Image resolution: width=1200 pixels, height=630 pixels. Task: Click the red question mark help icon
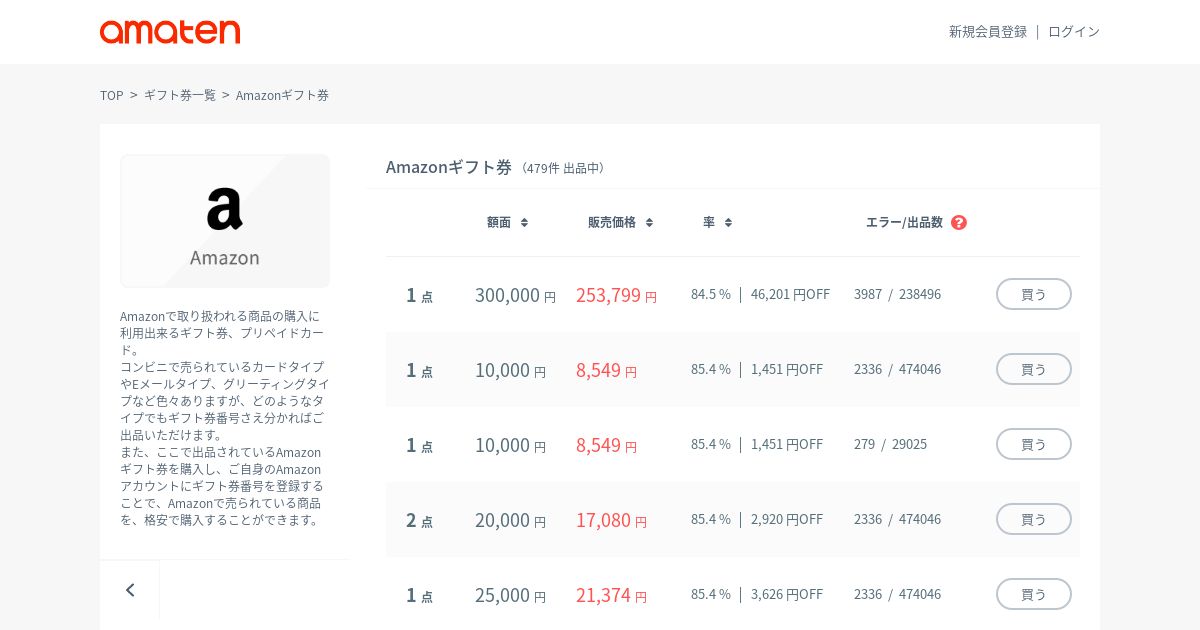[x=959, y=222]
